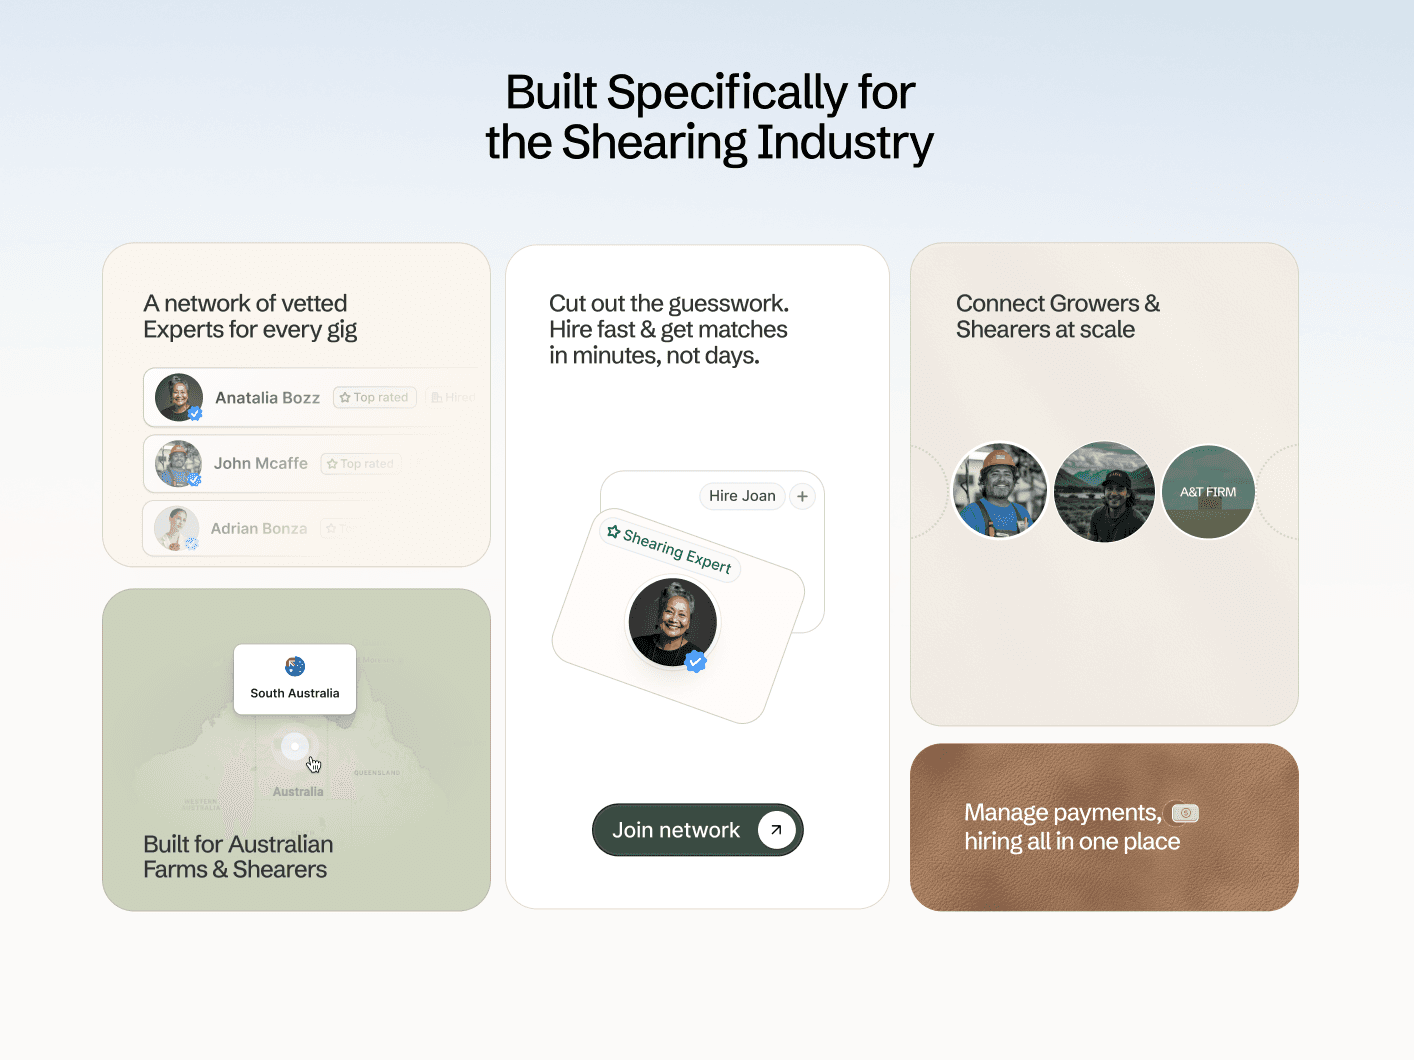The width and height of the screenshot is (1414, 1060).
Task: Click John Mcaffe's verified checkmark badge
Action: 194,479
